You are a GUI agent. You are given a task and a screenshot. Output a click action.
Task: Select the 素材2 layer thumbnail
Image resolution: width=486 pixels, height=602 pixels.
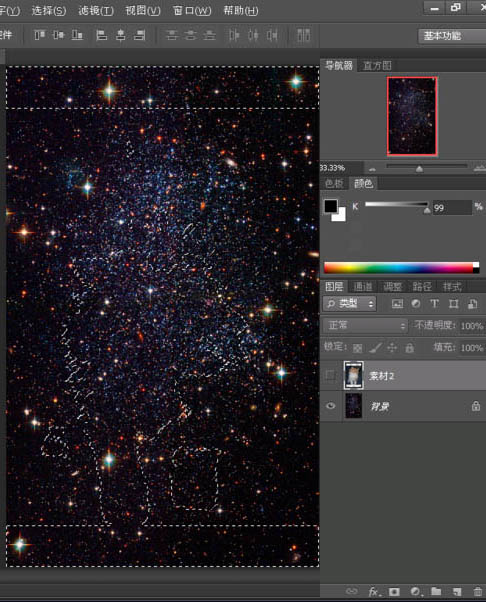click(354, 375)
